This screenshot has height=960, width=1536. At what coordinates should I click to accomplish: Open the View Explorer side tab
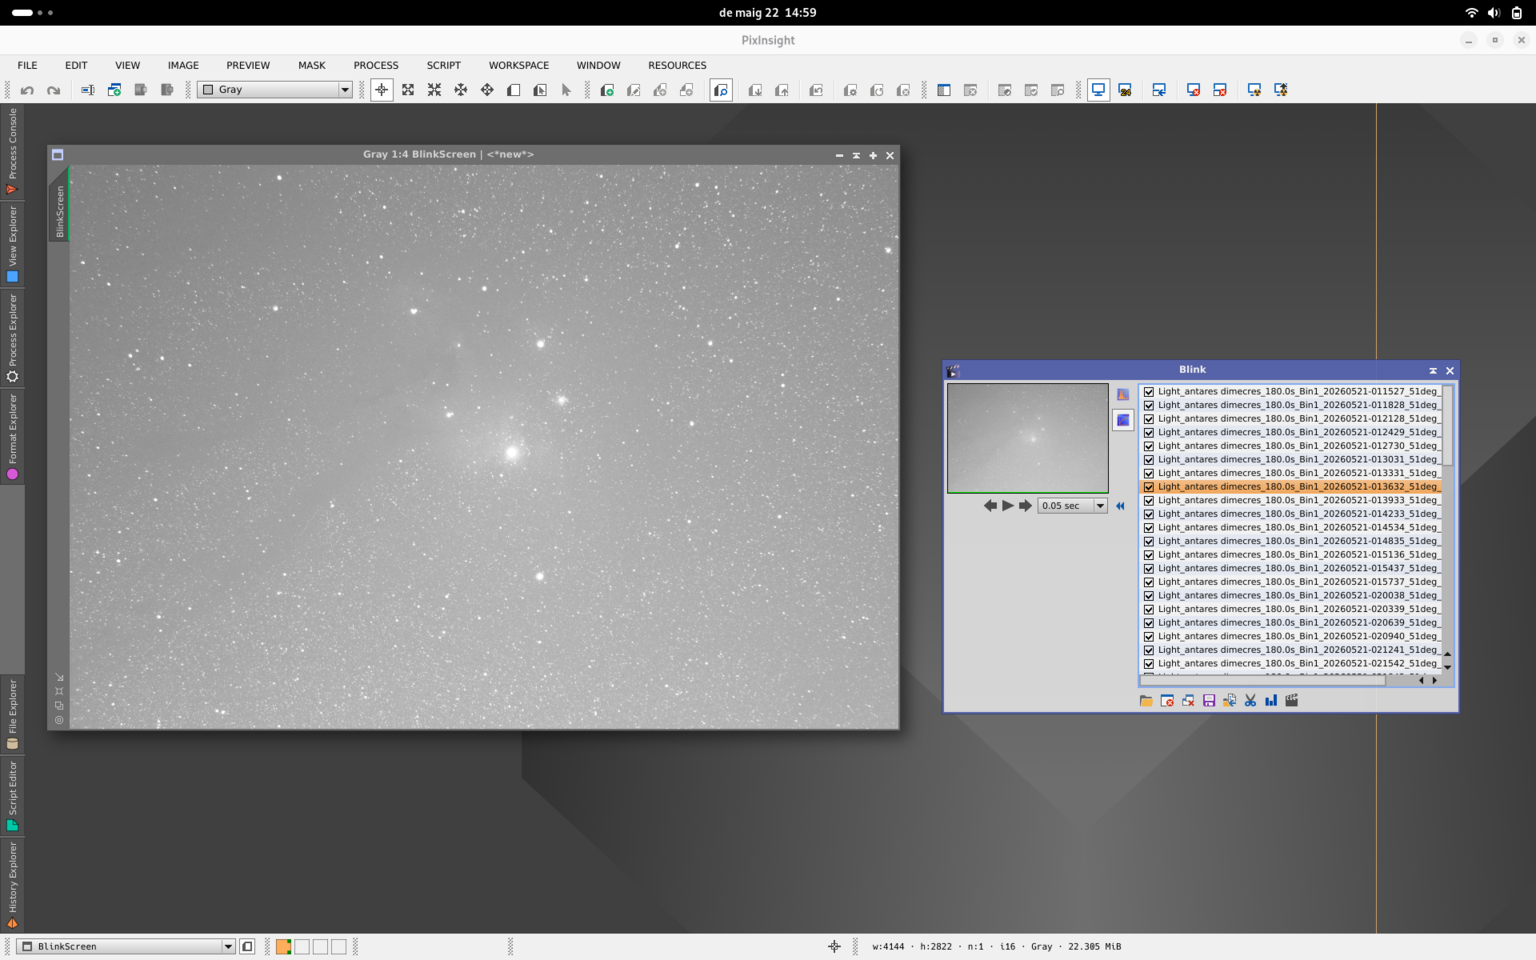[12, 244]
